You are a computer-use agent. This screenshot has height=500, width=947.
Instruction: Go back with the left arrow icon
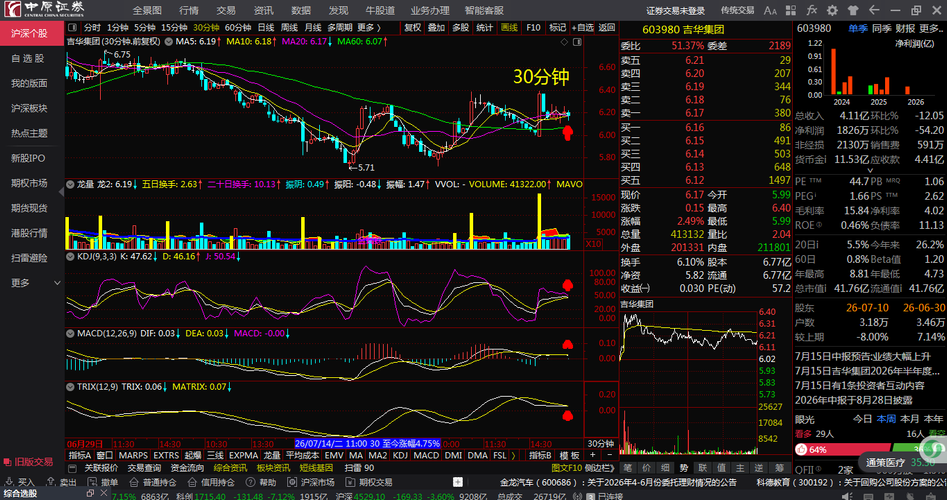(x=873, y=10)
